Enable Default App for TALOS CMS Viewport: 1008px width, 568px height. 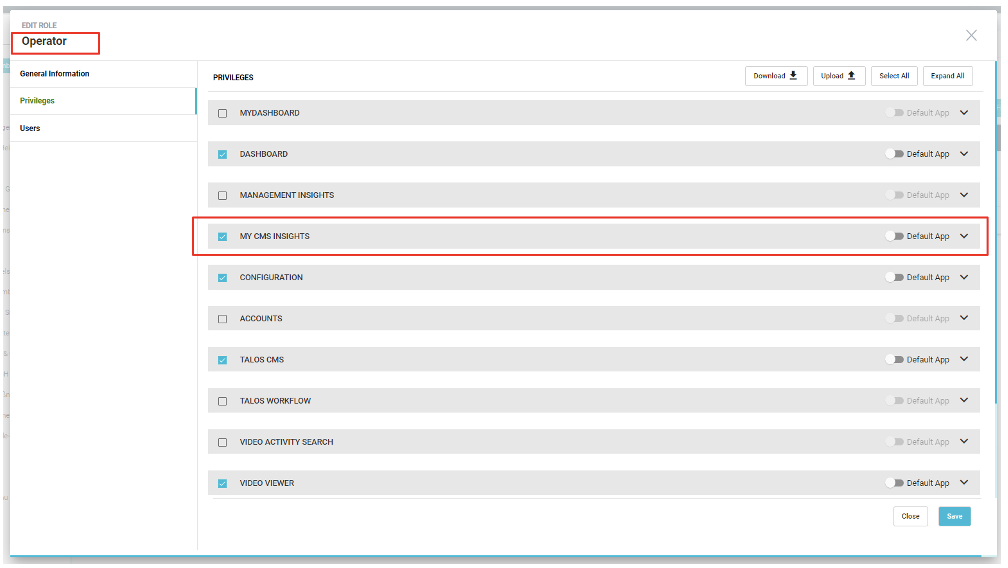(893, 360)
